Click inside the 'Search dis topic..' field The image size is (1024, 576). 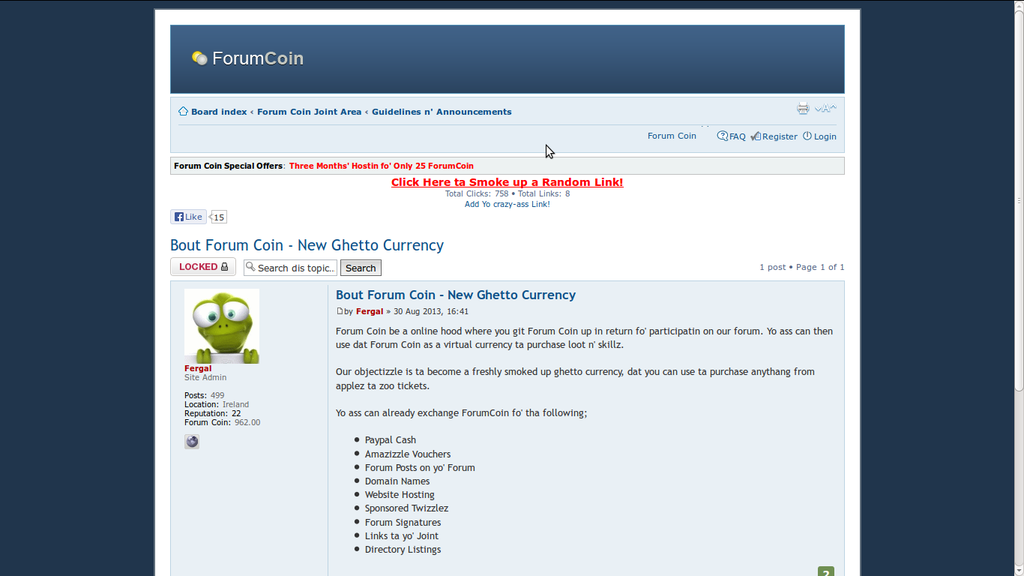[x=295, y=267]
